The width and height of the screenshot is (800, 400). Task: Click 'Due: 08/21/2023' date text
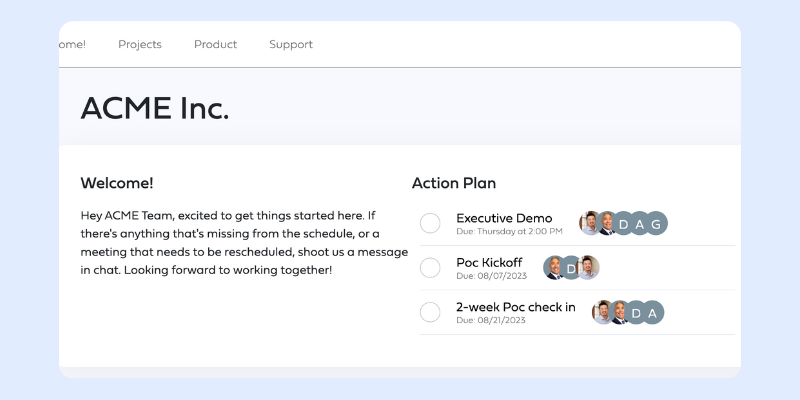(x=491, y=320)
